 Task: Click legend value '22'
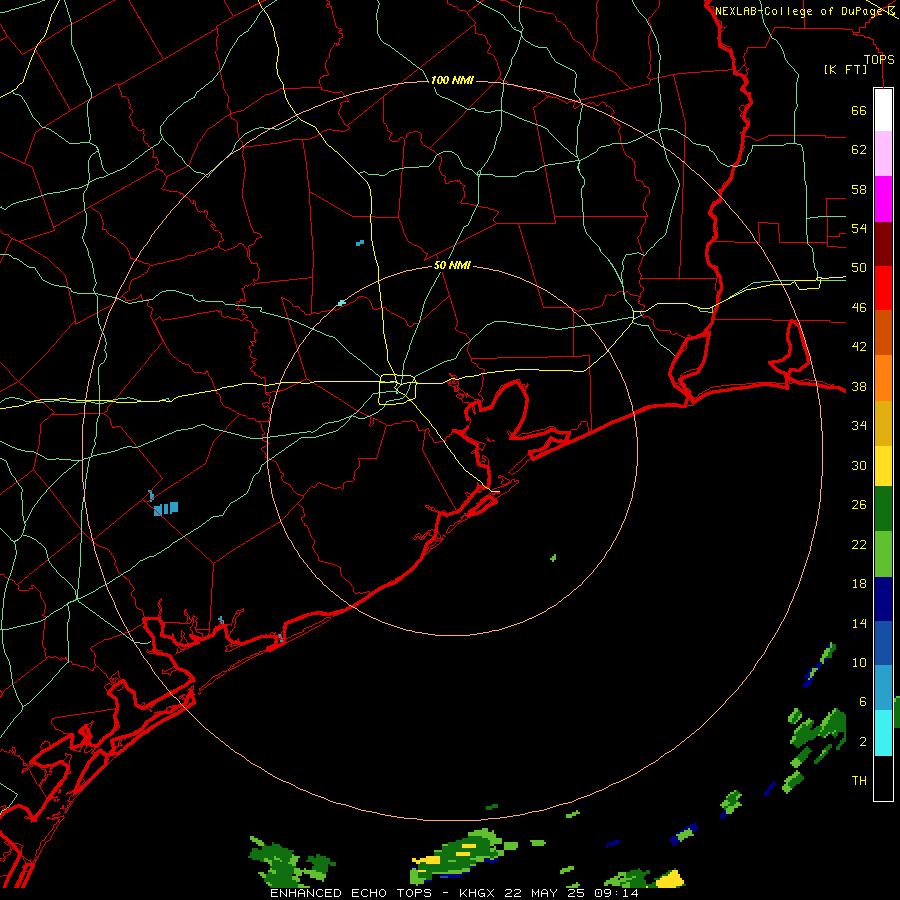[x=859, y=544]
